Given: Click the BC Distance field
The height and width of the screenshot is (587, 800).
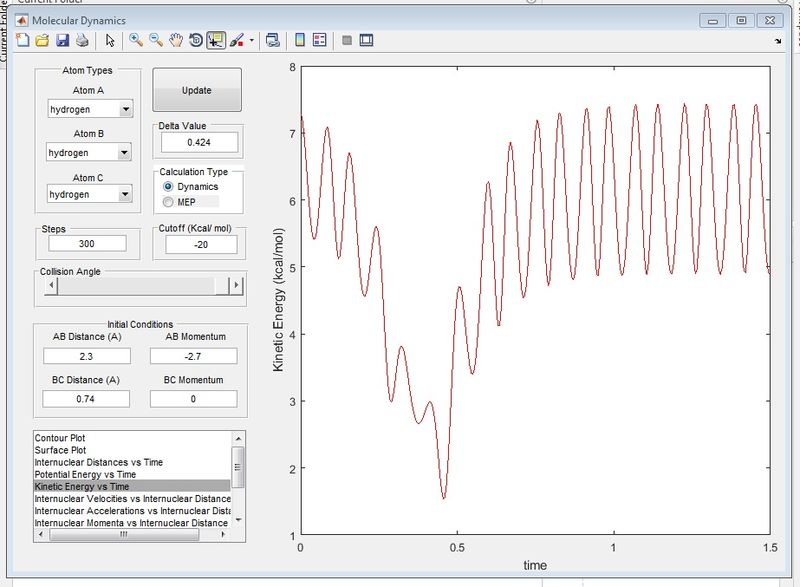Looking at the screenshot, I should tap(86, 399).
